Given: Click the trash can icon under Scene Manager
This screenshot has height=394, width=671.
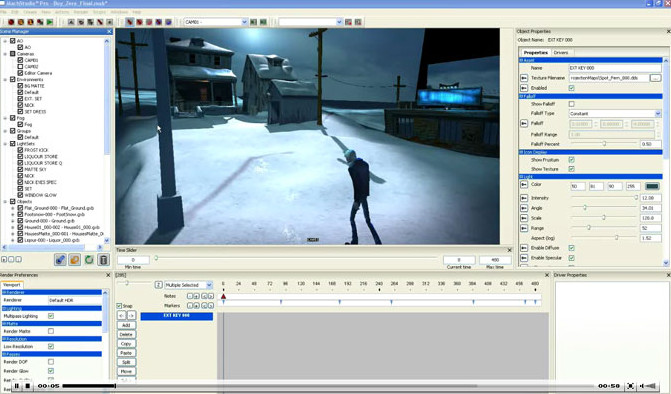Looking at the screenshot, I should point(103,260).
